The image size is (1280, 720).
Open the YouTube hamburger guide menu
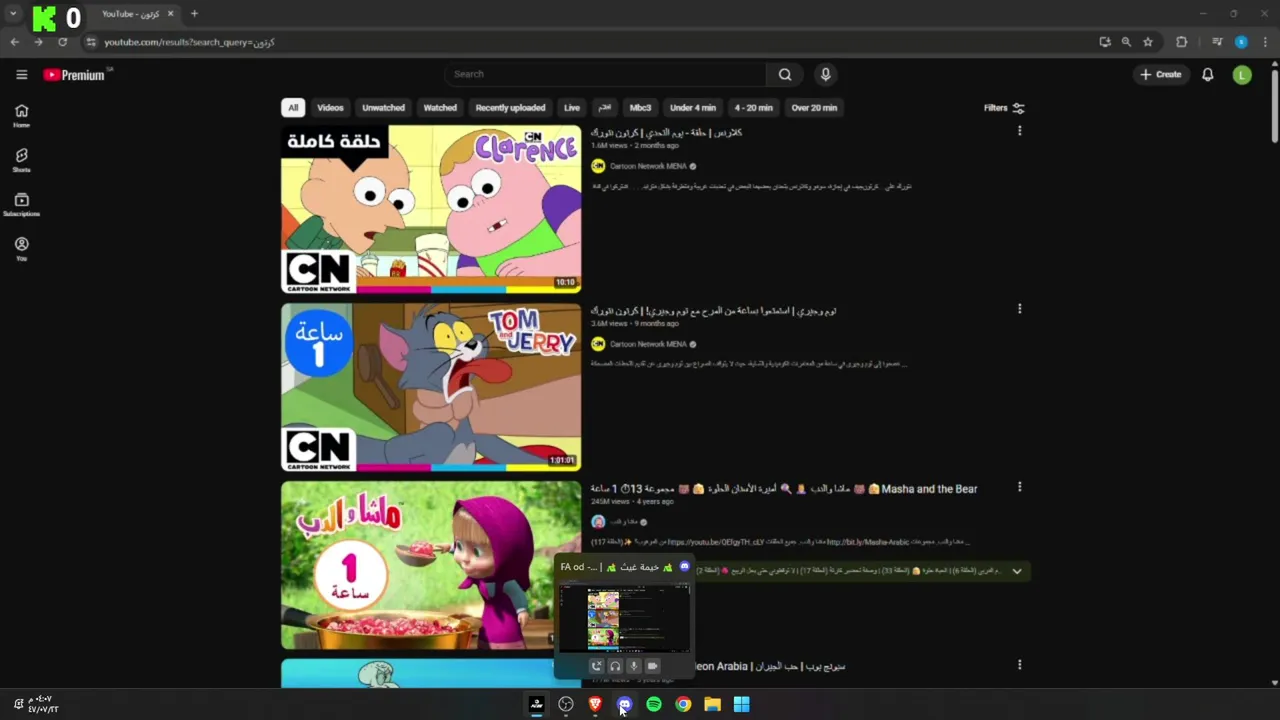[x=21, y=74]
